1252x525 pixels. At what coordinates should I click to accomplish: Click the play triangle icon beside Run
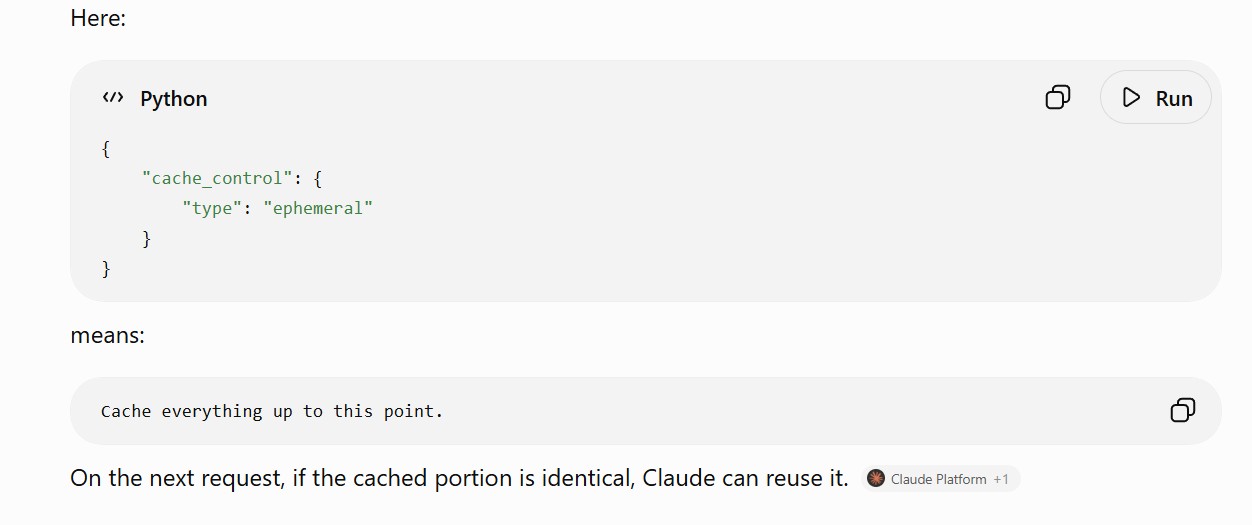(1131, 98)
